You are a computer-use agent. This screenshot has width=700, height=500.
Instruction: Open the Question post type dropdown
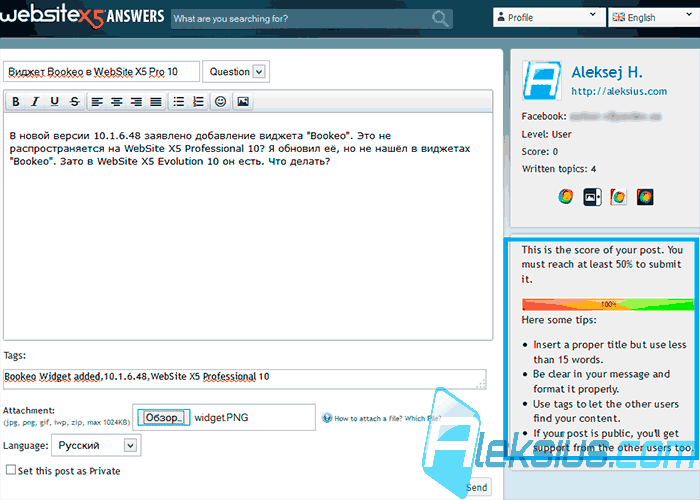click(236, 71)
